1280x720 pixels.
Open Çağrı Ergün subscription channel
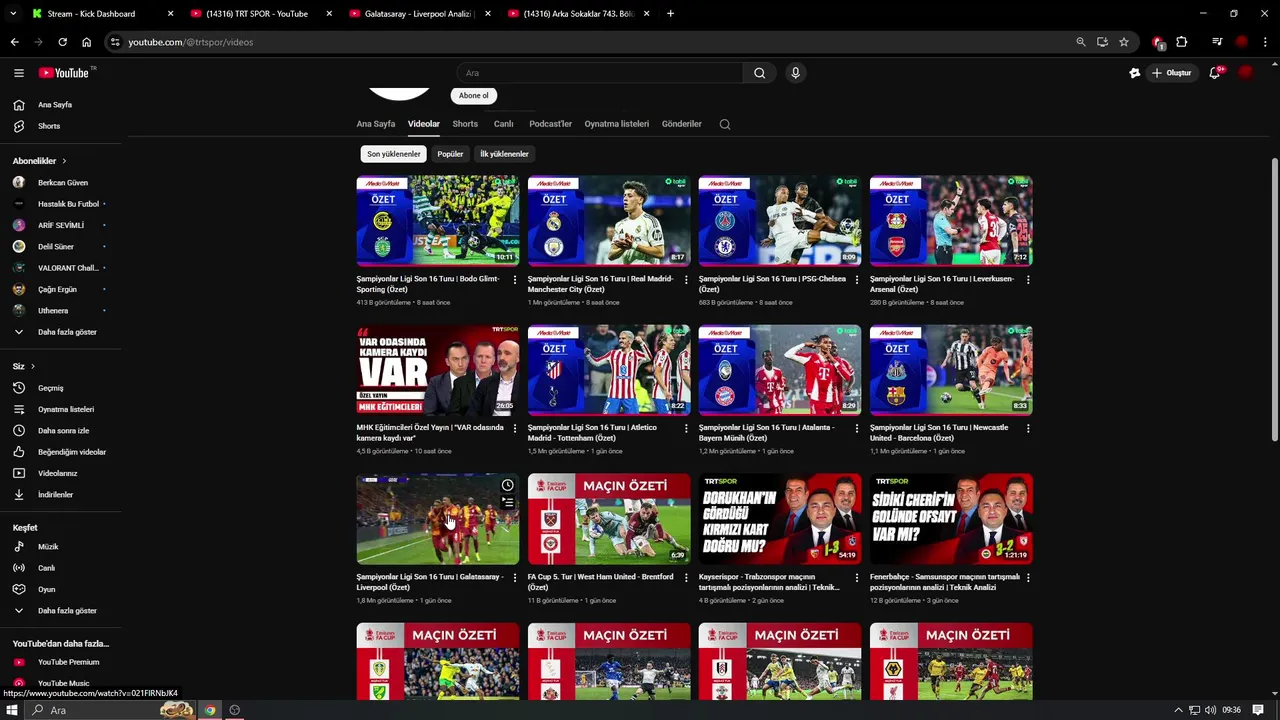60,289
